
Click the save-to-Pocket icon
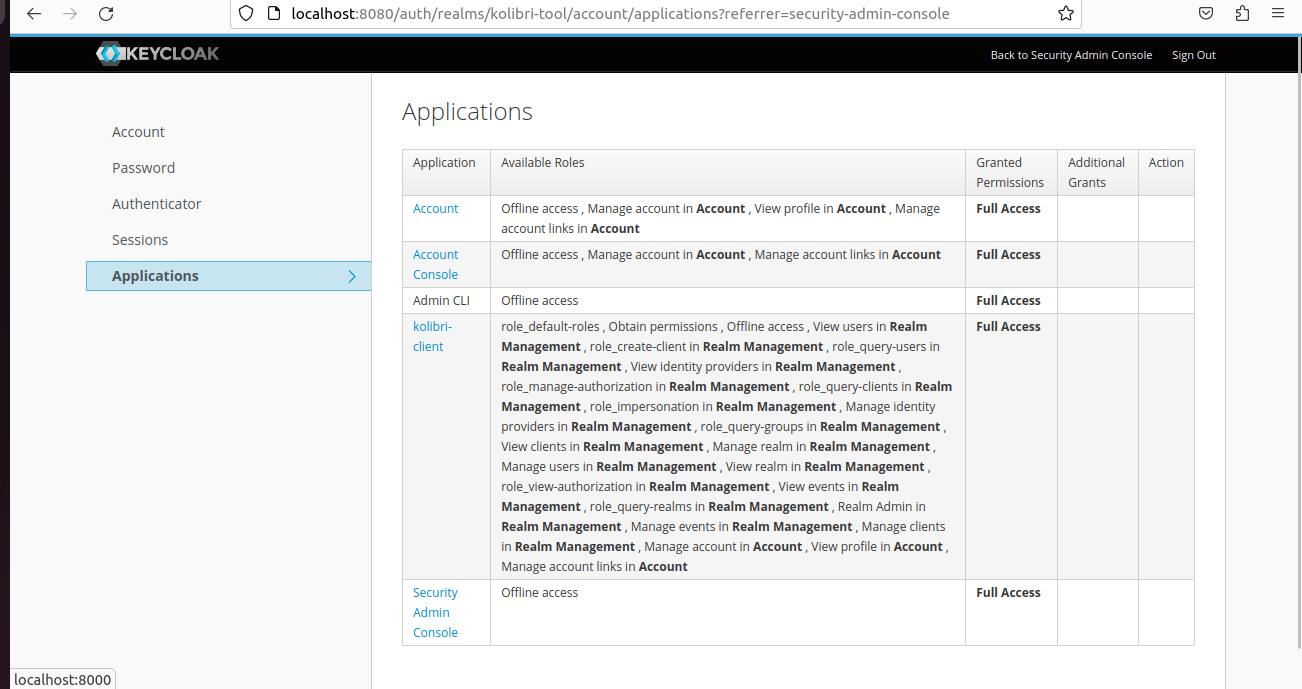tap(1205, 13)
